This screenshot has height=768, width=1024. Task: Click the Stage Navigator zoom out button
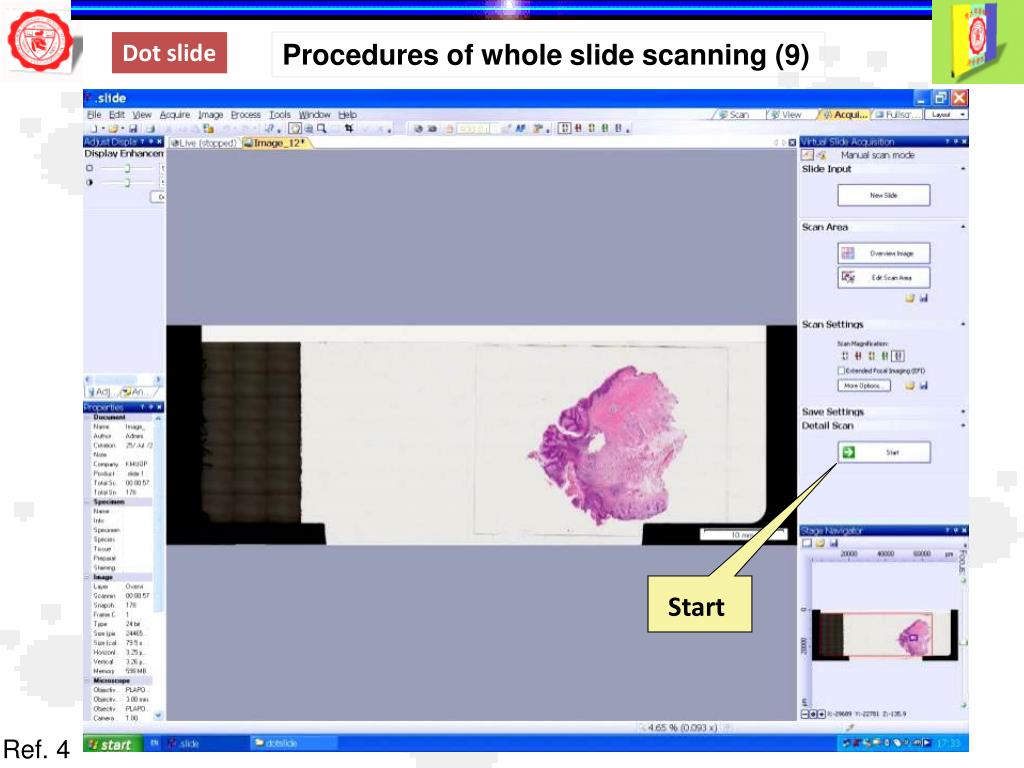tap(806, 714)
